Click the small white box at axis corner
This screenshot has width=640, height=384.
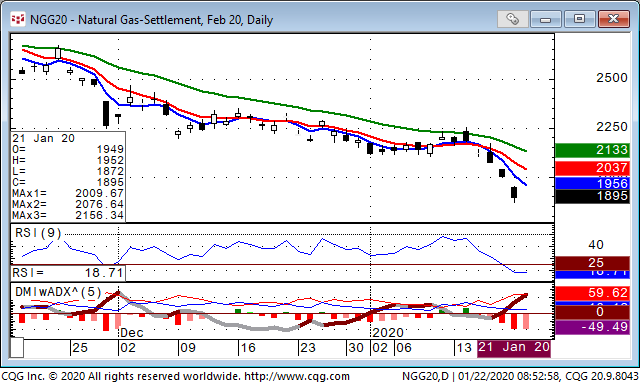click(x=17, y=348)
